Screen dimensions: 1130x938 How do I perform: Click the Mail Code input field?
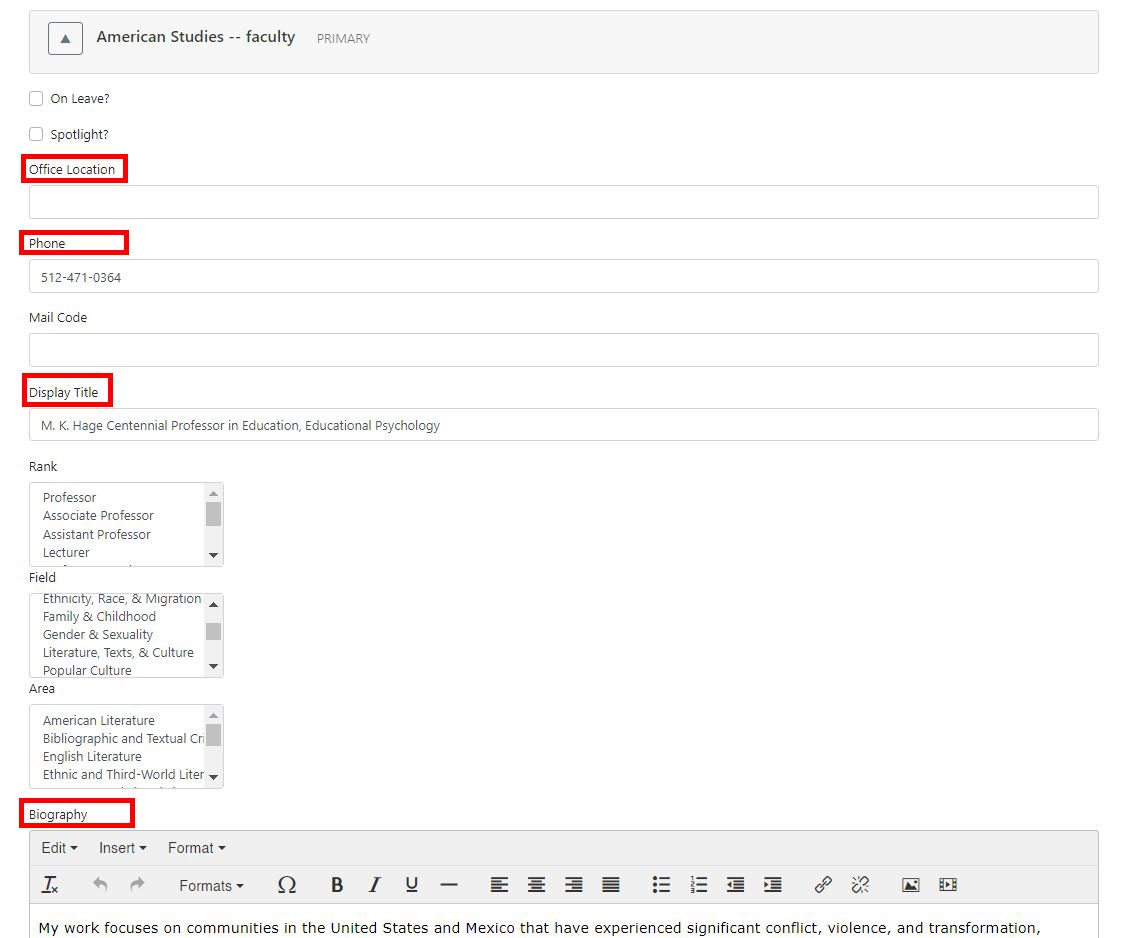[564, 350]
